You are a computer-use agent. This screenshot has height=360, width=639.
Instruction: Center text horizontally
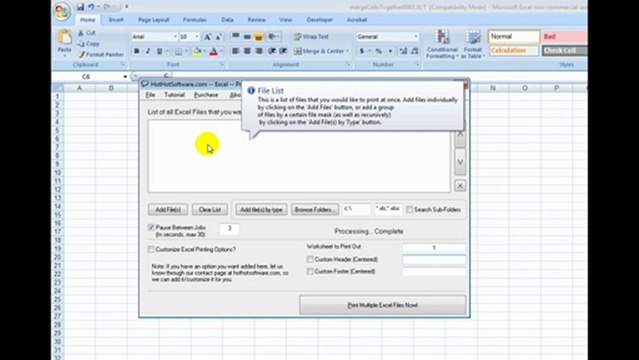pos(247,51)
